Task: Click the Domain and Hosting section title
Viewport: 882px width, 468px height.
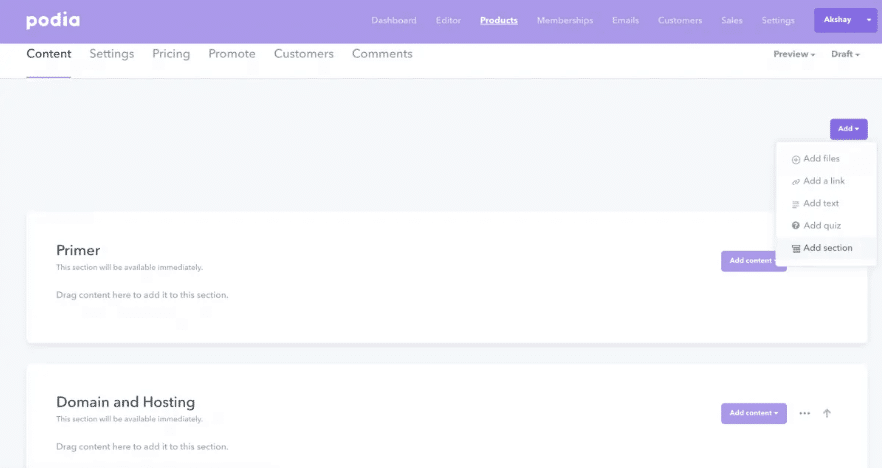Action: point(125,402)
